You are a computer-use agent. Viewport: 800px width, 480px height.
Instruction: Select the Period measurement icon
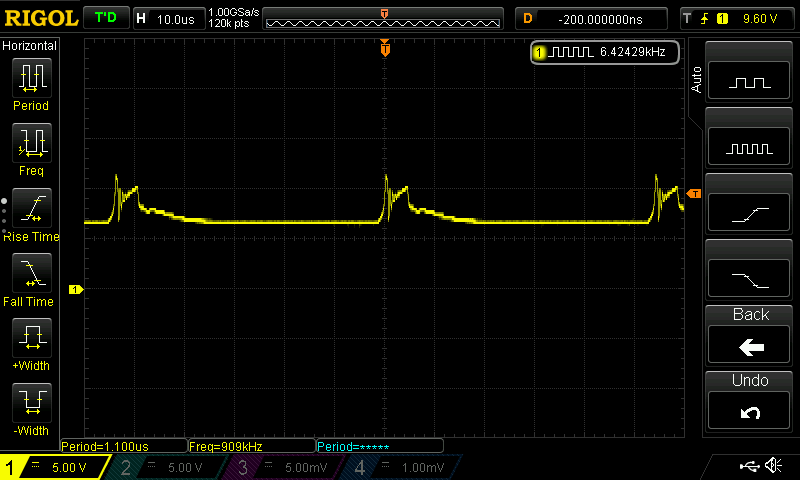point(32,78)
